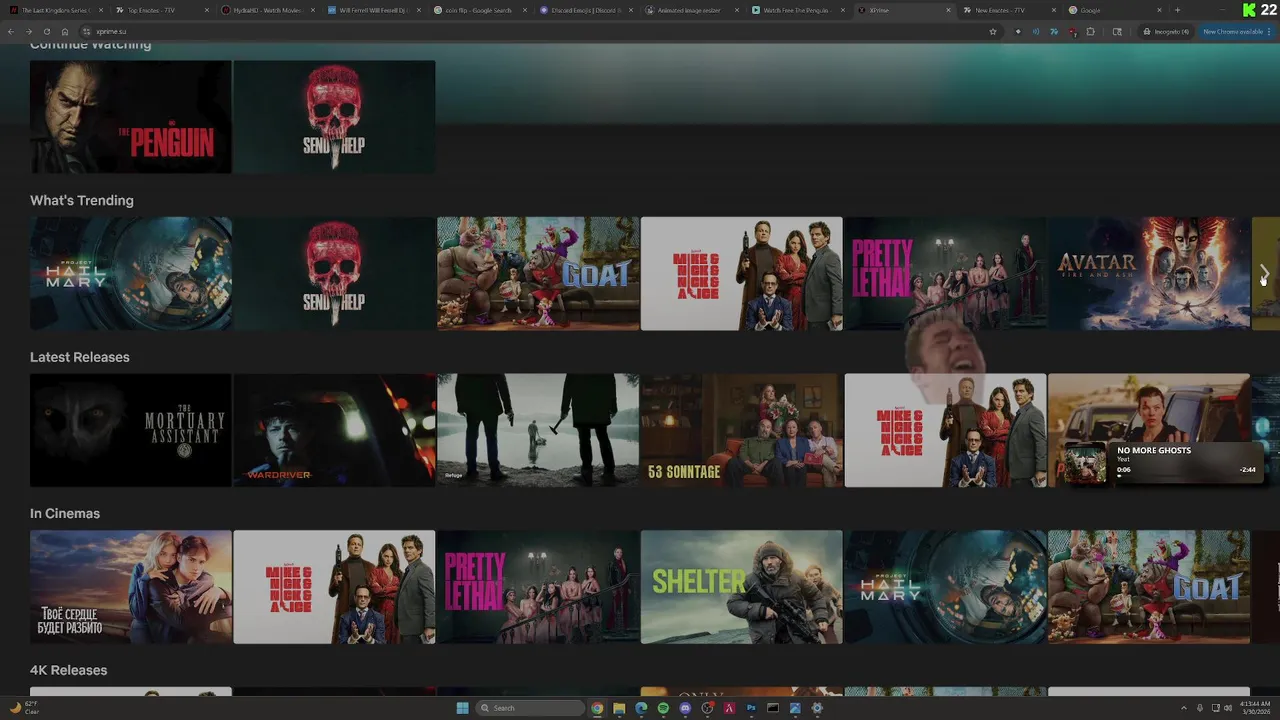
Task: Open GOAT in In Cinemas
Action: coord(1149,587)
